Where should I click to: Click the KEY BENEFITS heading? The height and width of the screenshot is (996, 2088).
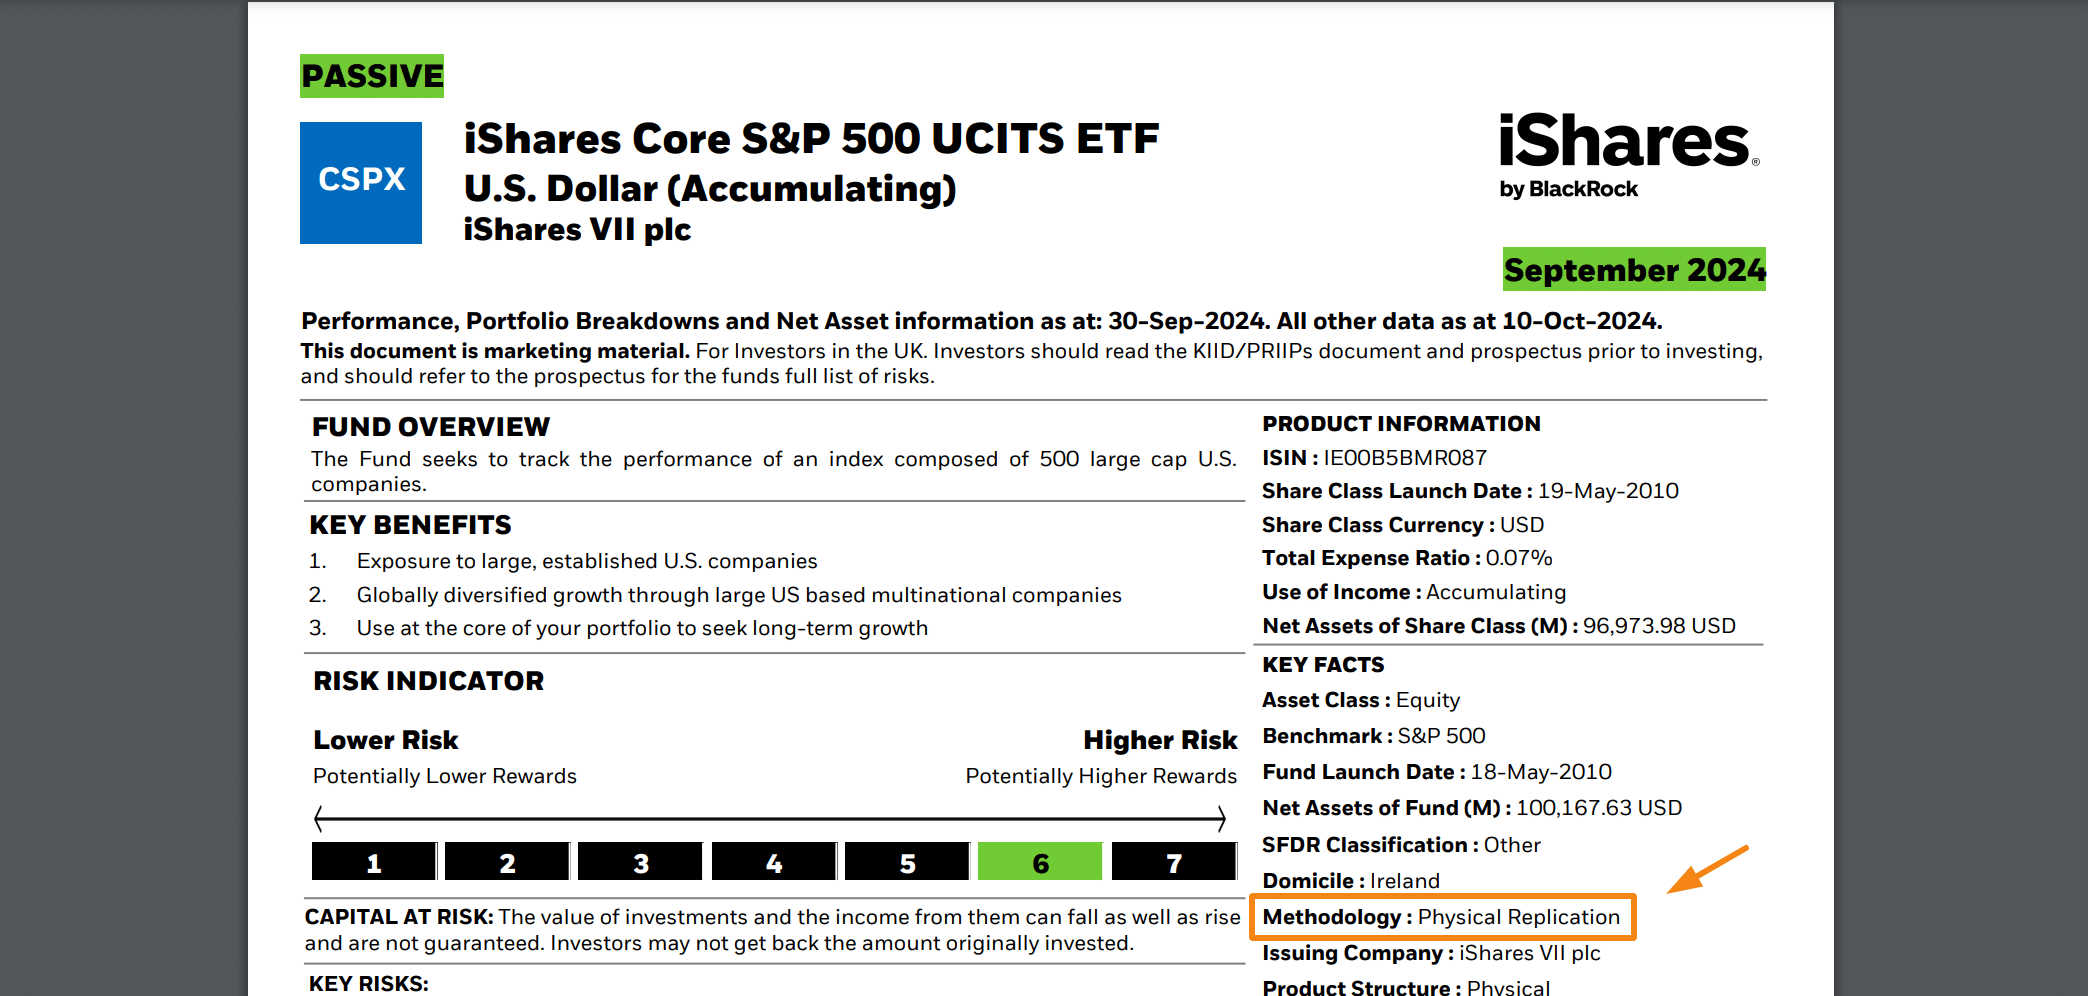click(x=410, y=525)
